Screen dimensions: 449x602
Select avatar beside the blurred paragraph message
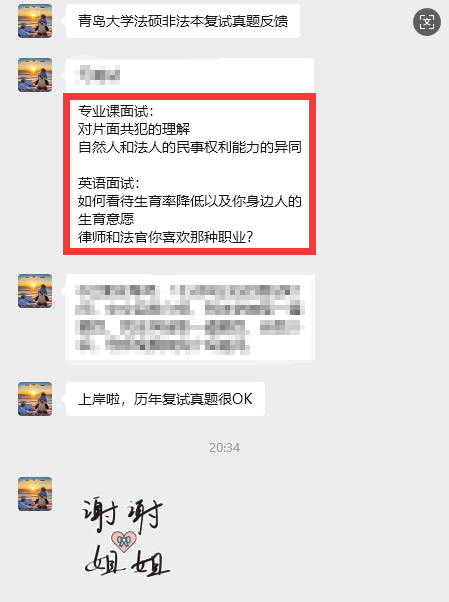click(35, 291)
